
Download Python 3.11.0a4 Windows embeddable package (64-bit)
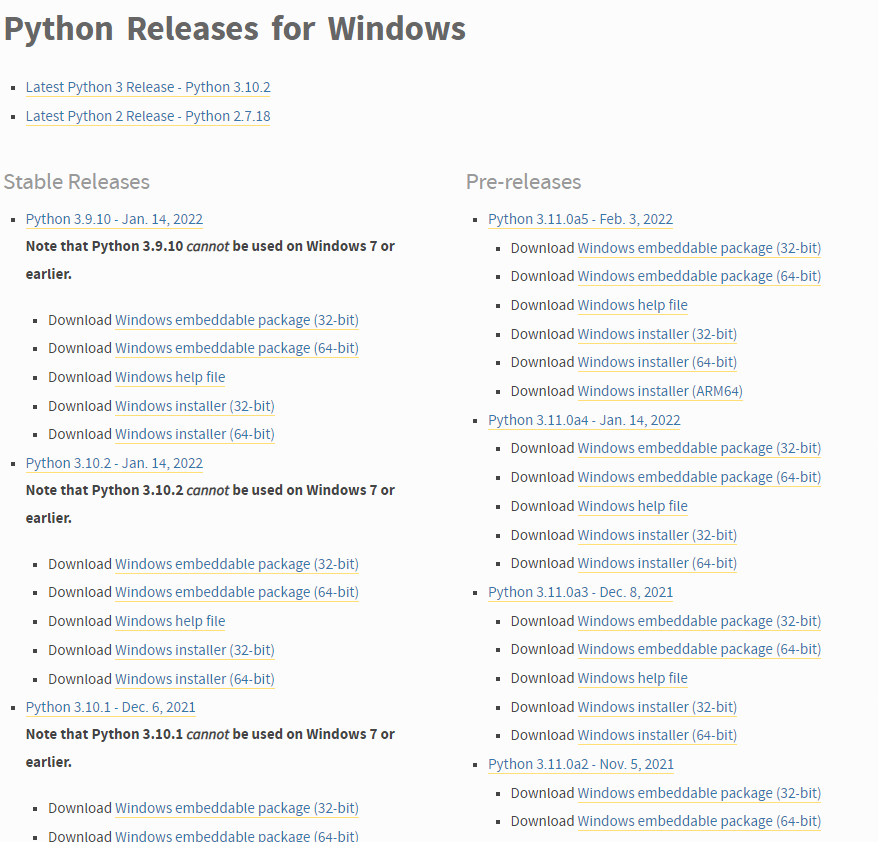[x=699, y=478]
